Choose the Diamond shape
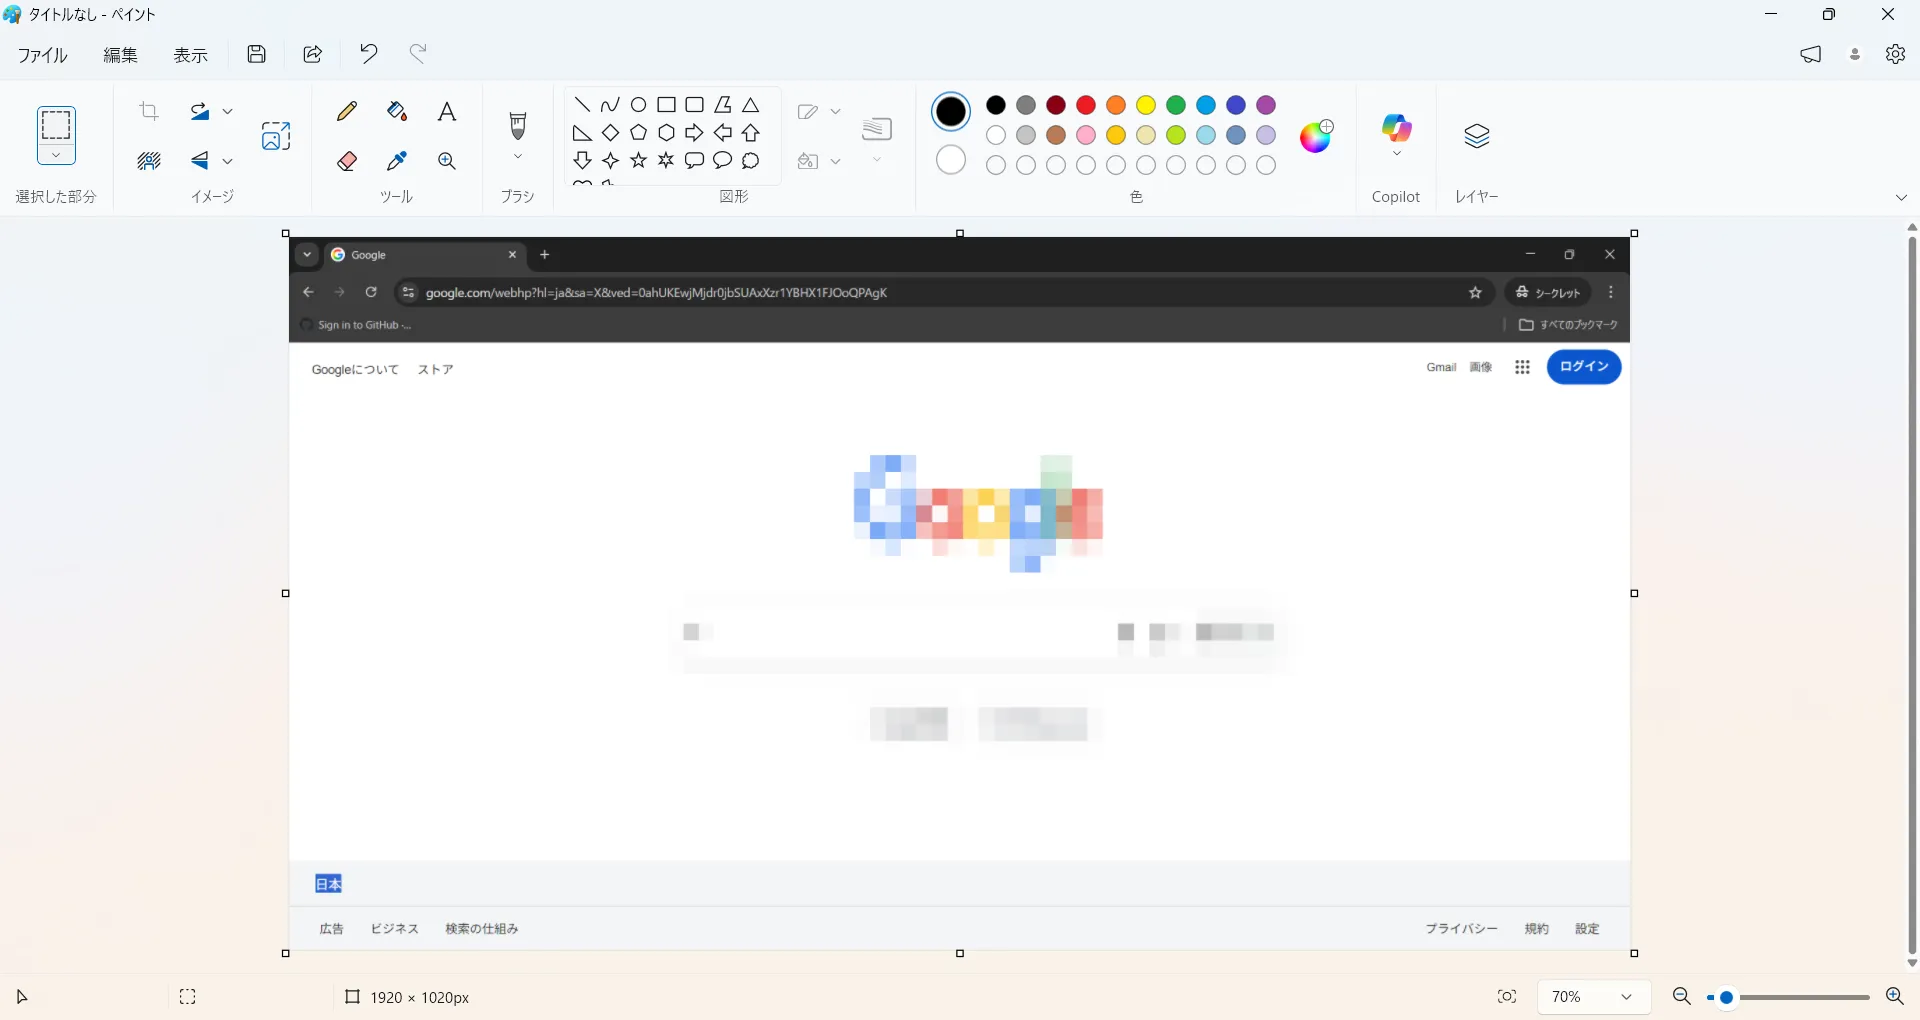Viewport: 1920px width, 1020px height. point(610,133)
